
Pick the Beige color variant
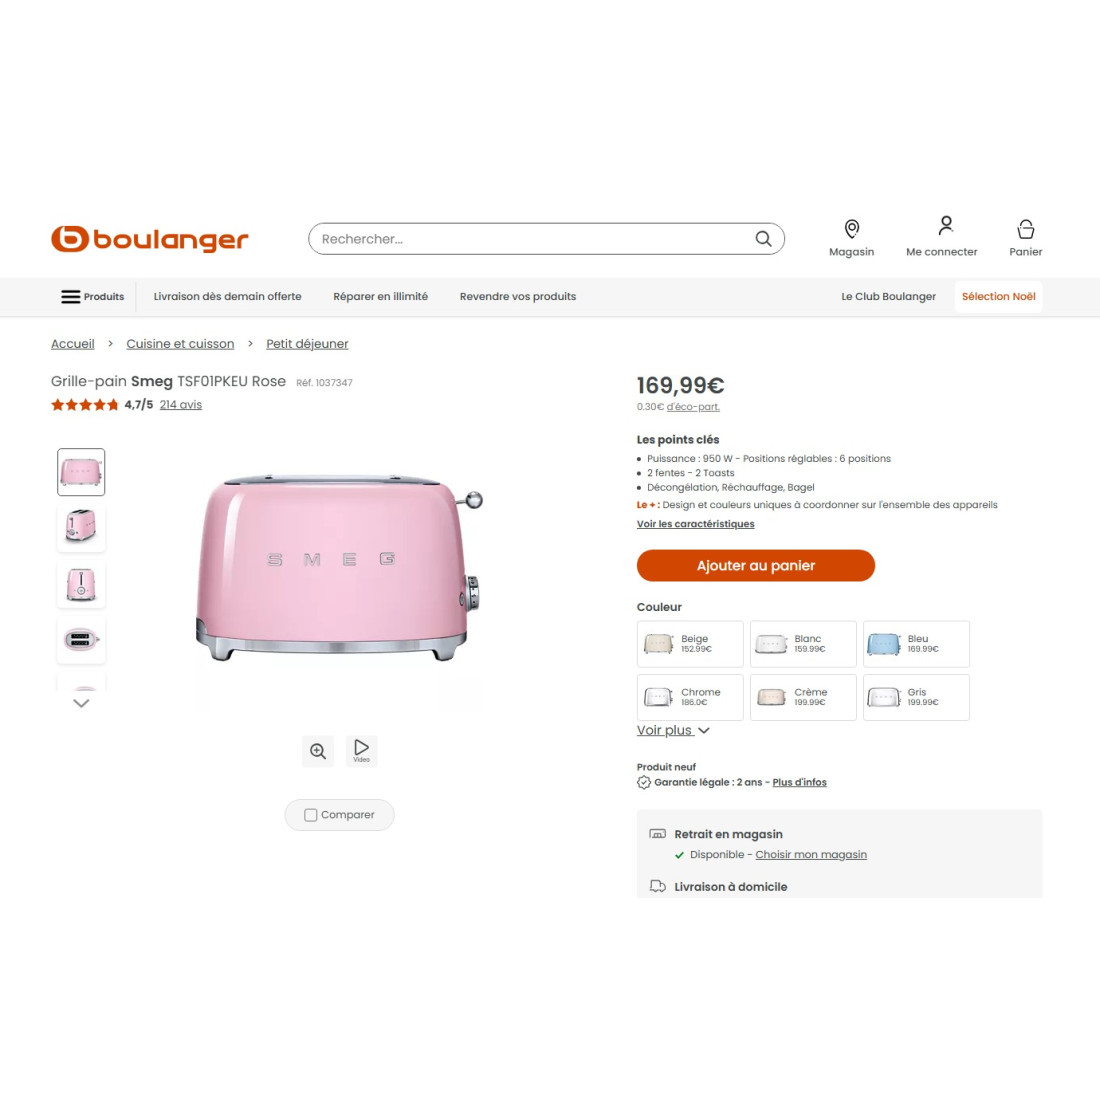click(x=690, y=644)
